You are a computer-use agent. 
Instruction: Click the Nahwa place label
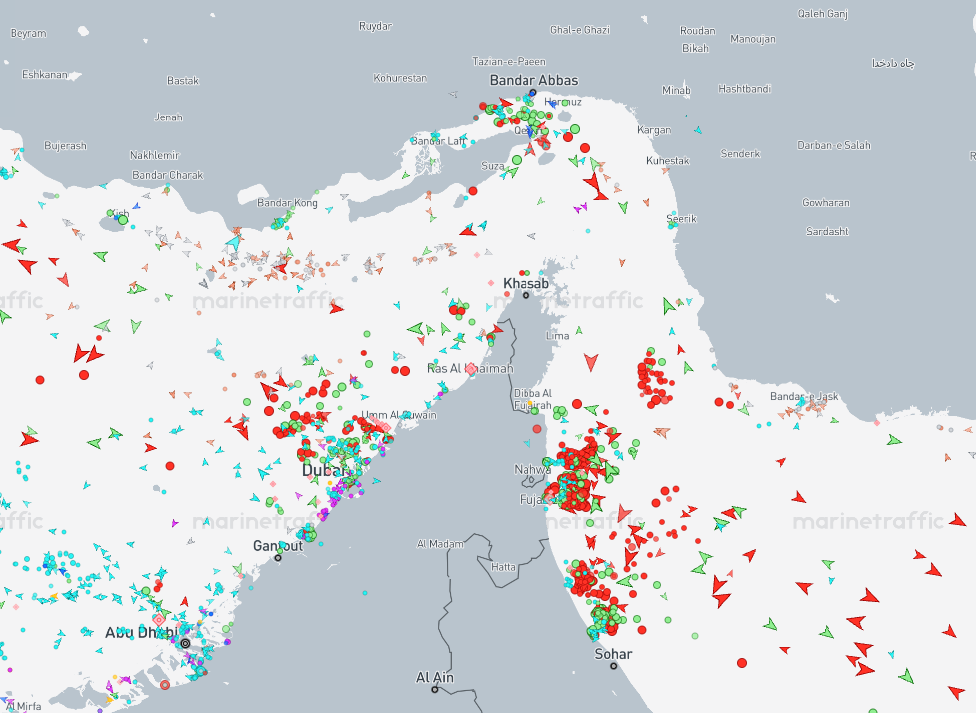click(532, 470)
